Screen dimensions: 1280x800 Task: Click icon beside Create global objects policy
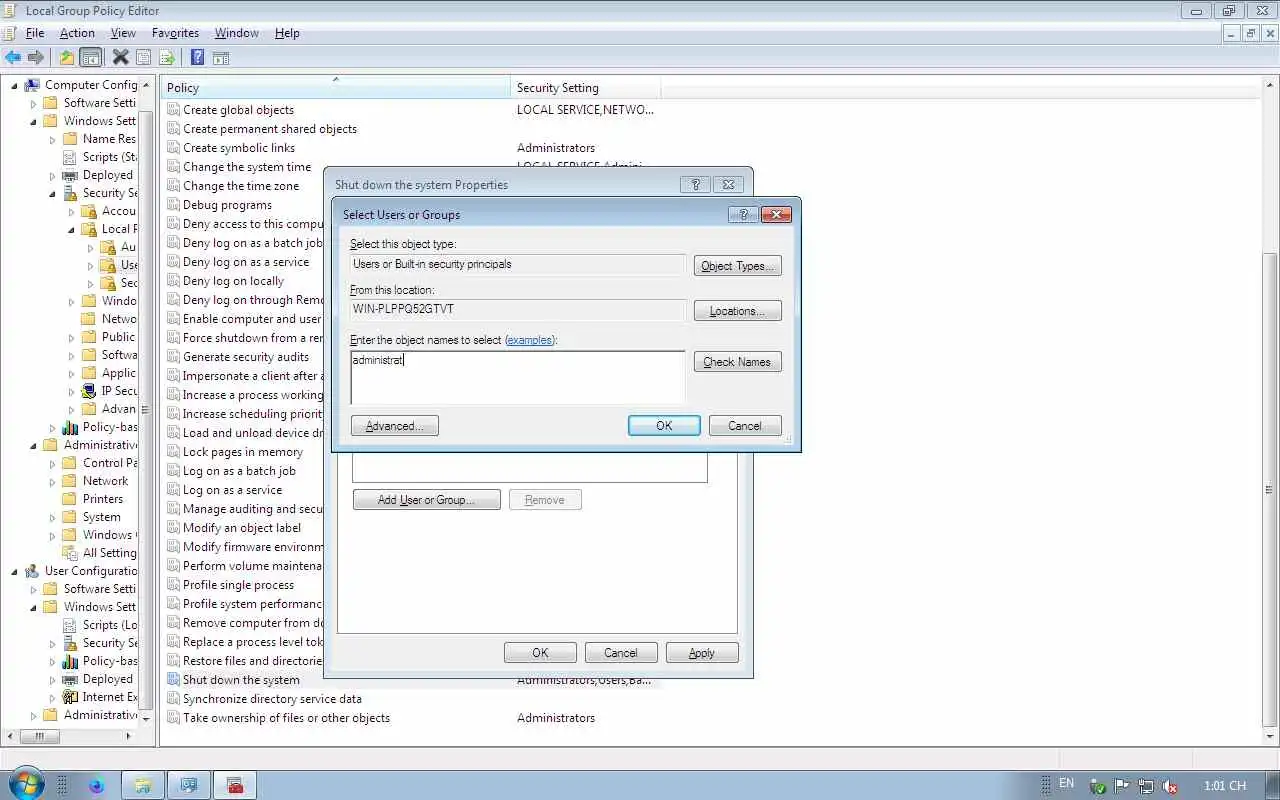173,110
